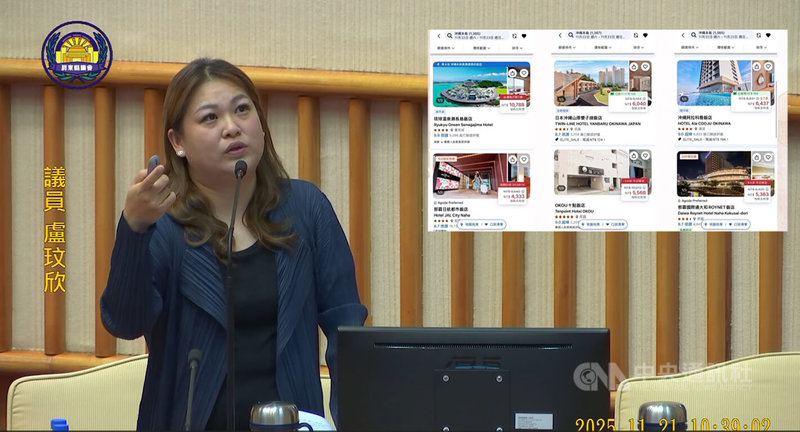Image resolution: width=800 pixels, height=432 pixels.
Task: Click share icon on TWIN-LINE HOTEL YANBARU card
Action: click(x=633, y=68)
